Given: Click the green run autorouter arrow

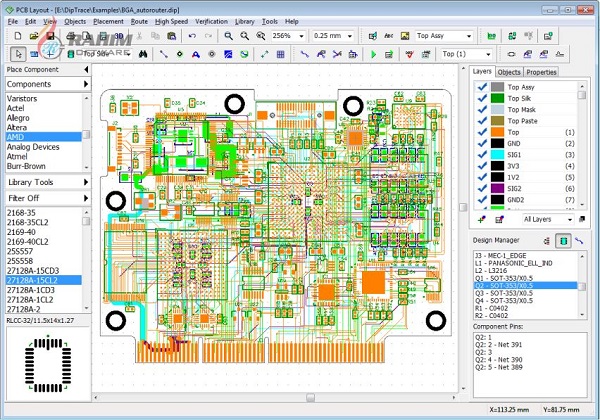Looking at the screenshot, I should coord(374,54).
